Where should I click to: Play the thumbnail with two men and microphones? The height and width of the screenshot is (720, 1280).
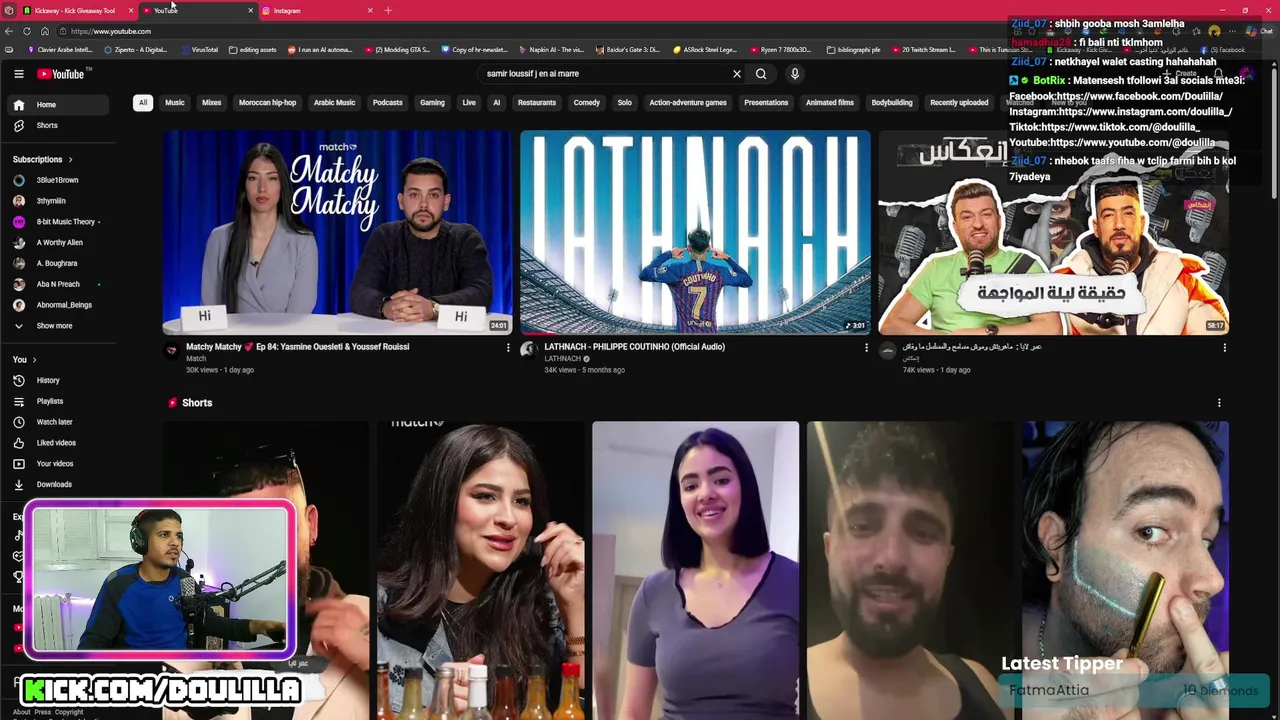click(1053, 232)
